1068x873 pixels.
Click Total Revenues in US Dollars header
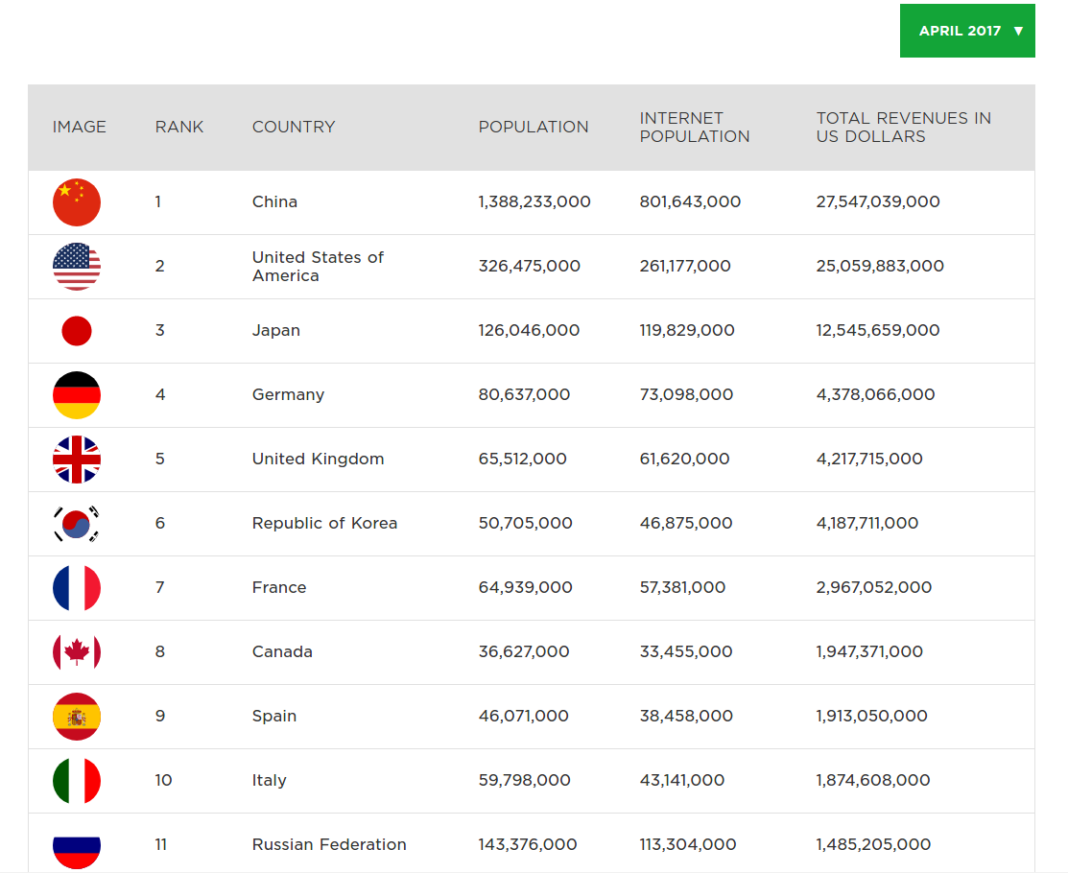coord(903,127)
